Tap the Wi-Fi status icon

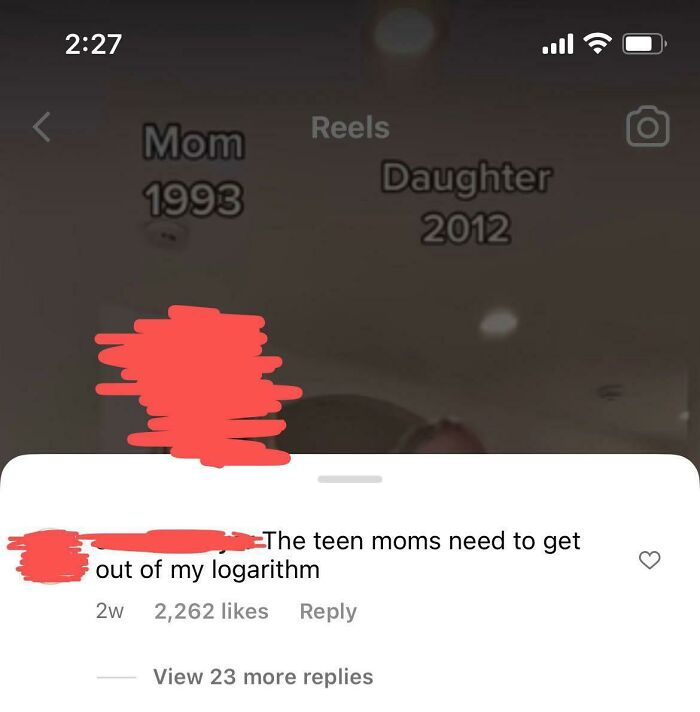pyautogui.click(x=598, y=44)
